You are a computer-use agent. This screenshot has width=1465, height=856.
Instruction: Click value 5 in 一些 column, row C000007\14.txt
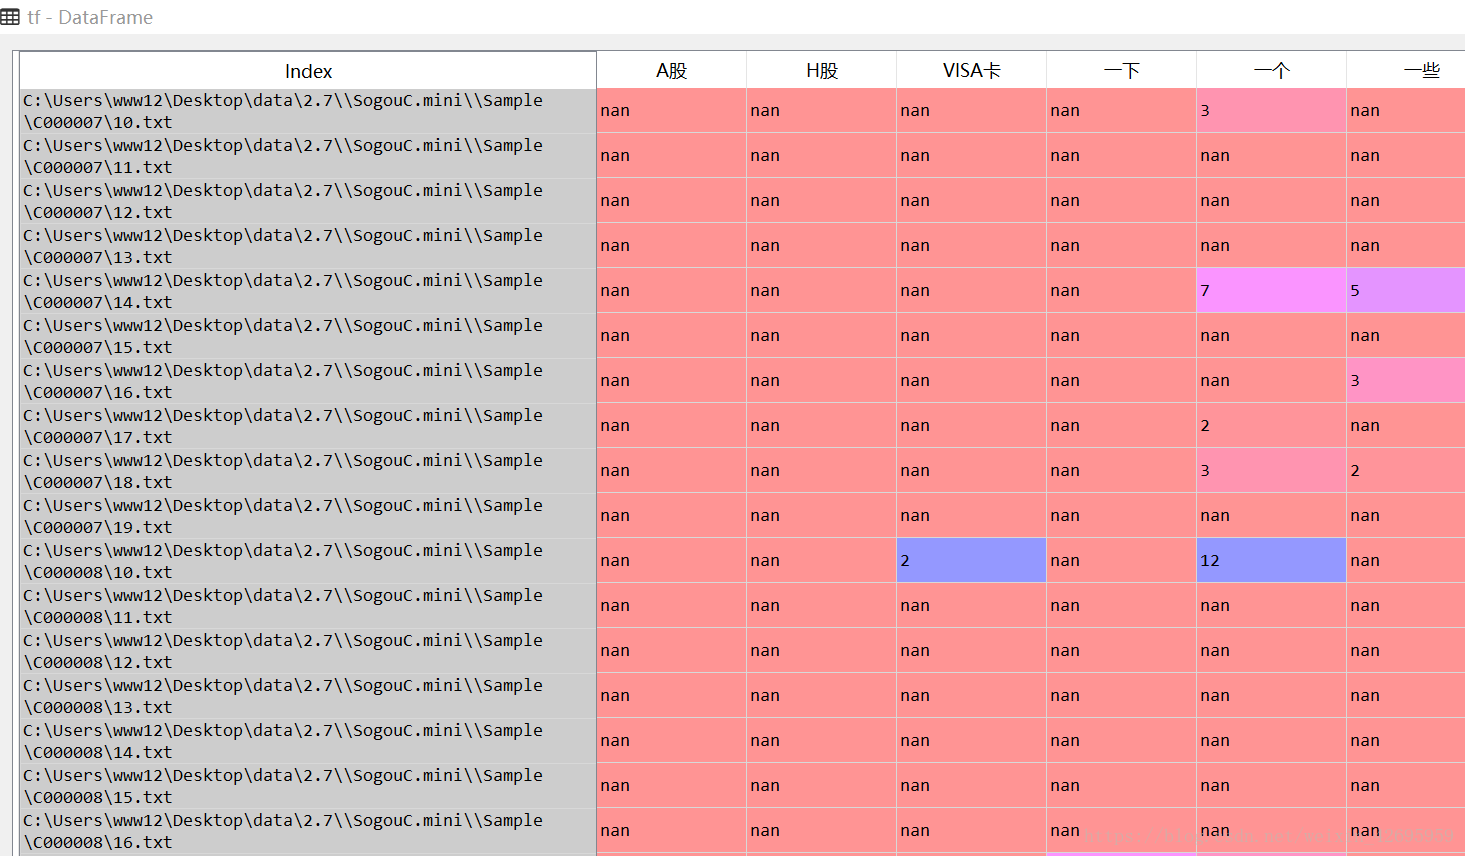point(1406,291)
